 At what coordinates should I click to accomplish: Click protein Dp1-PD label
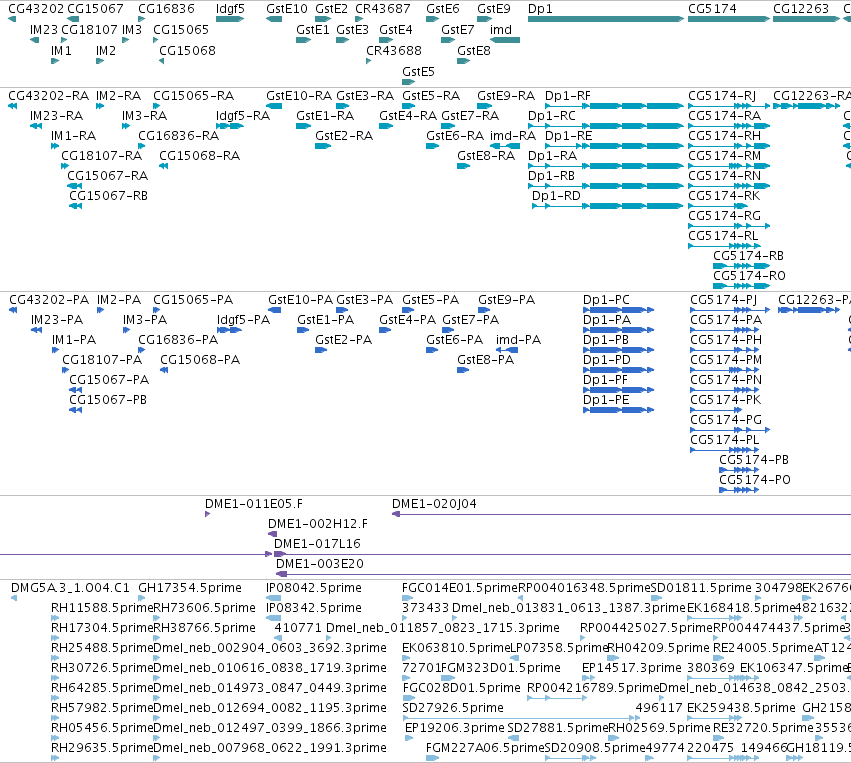(x=607, y=360)
